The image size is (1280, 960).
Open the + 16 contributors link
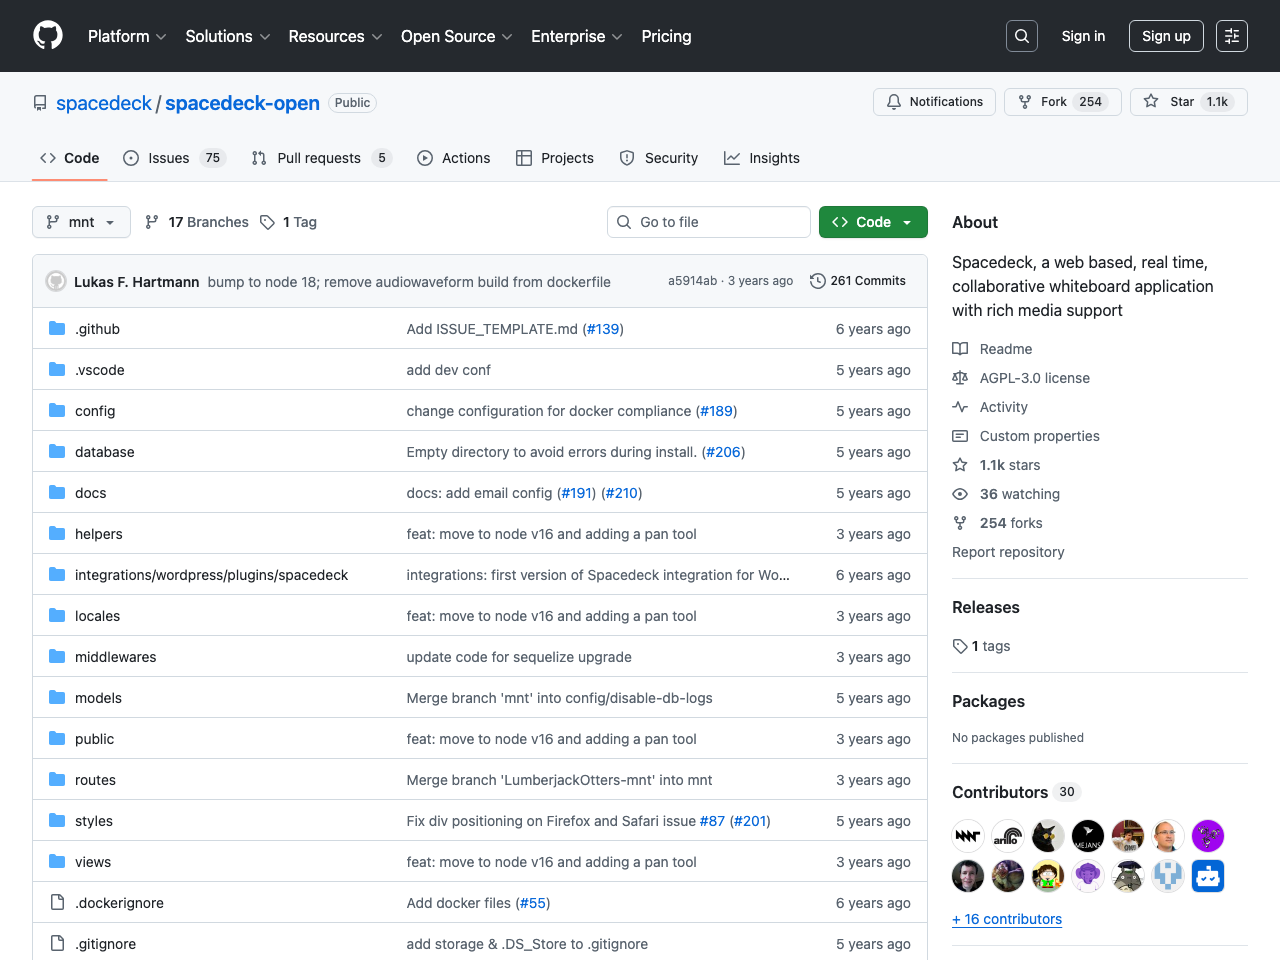(x=1007, y=919)
